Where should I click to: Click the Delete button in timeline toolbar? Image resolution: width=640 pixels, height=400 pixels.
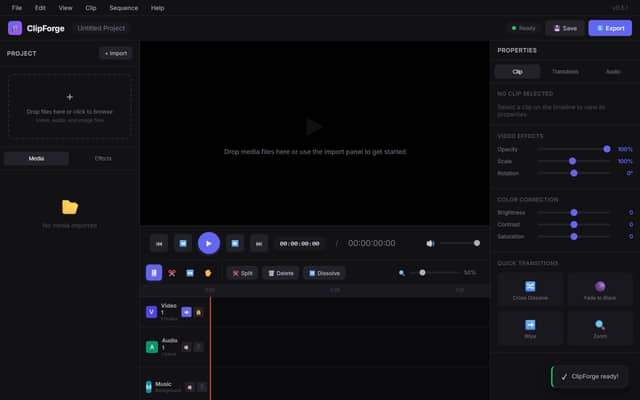tap(280, 273)
